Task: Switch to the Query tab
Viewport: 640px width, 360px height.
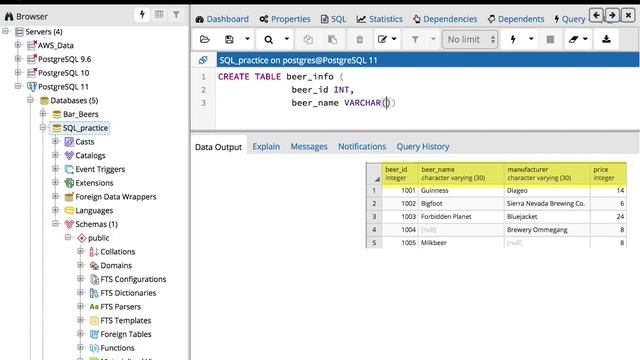Action: click(x=570, y=19)
